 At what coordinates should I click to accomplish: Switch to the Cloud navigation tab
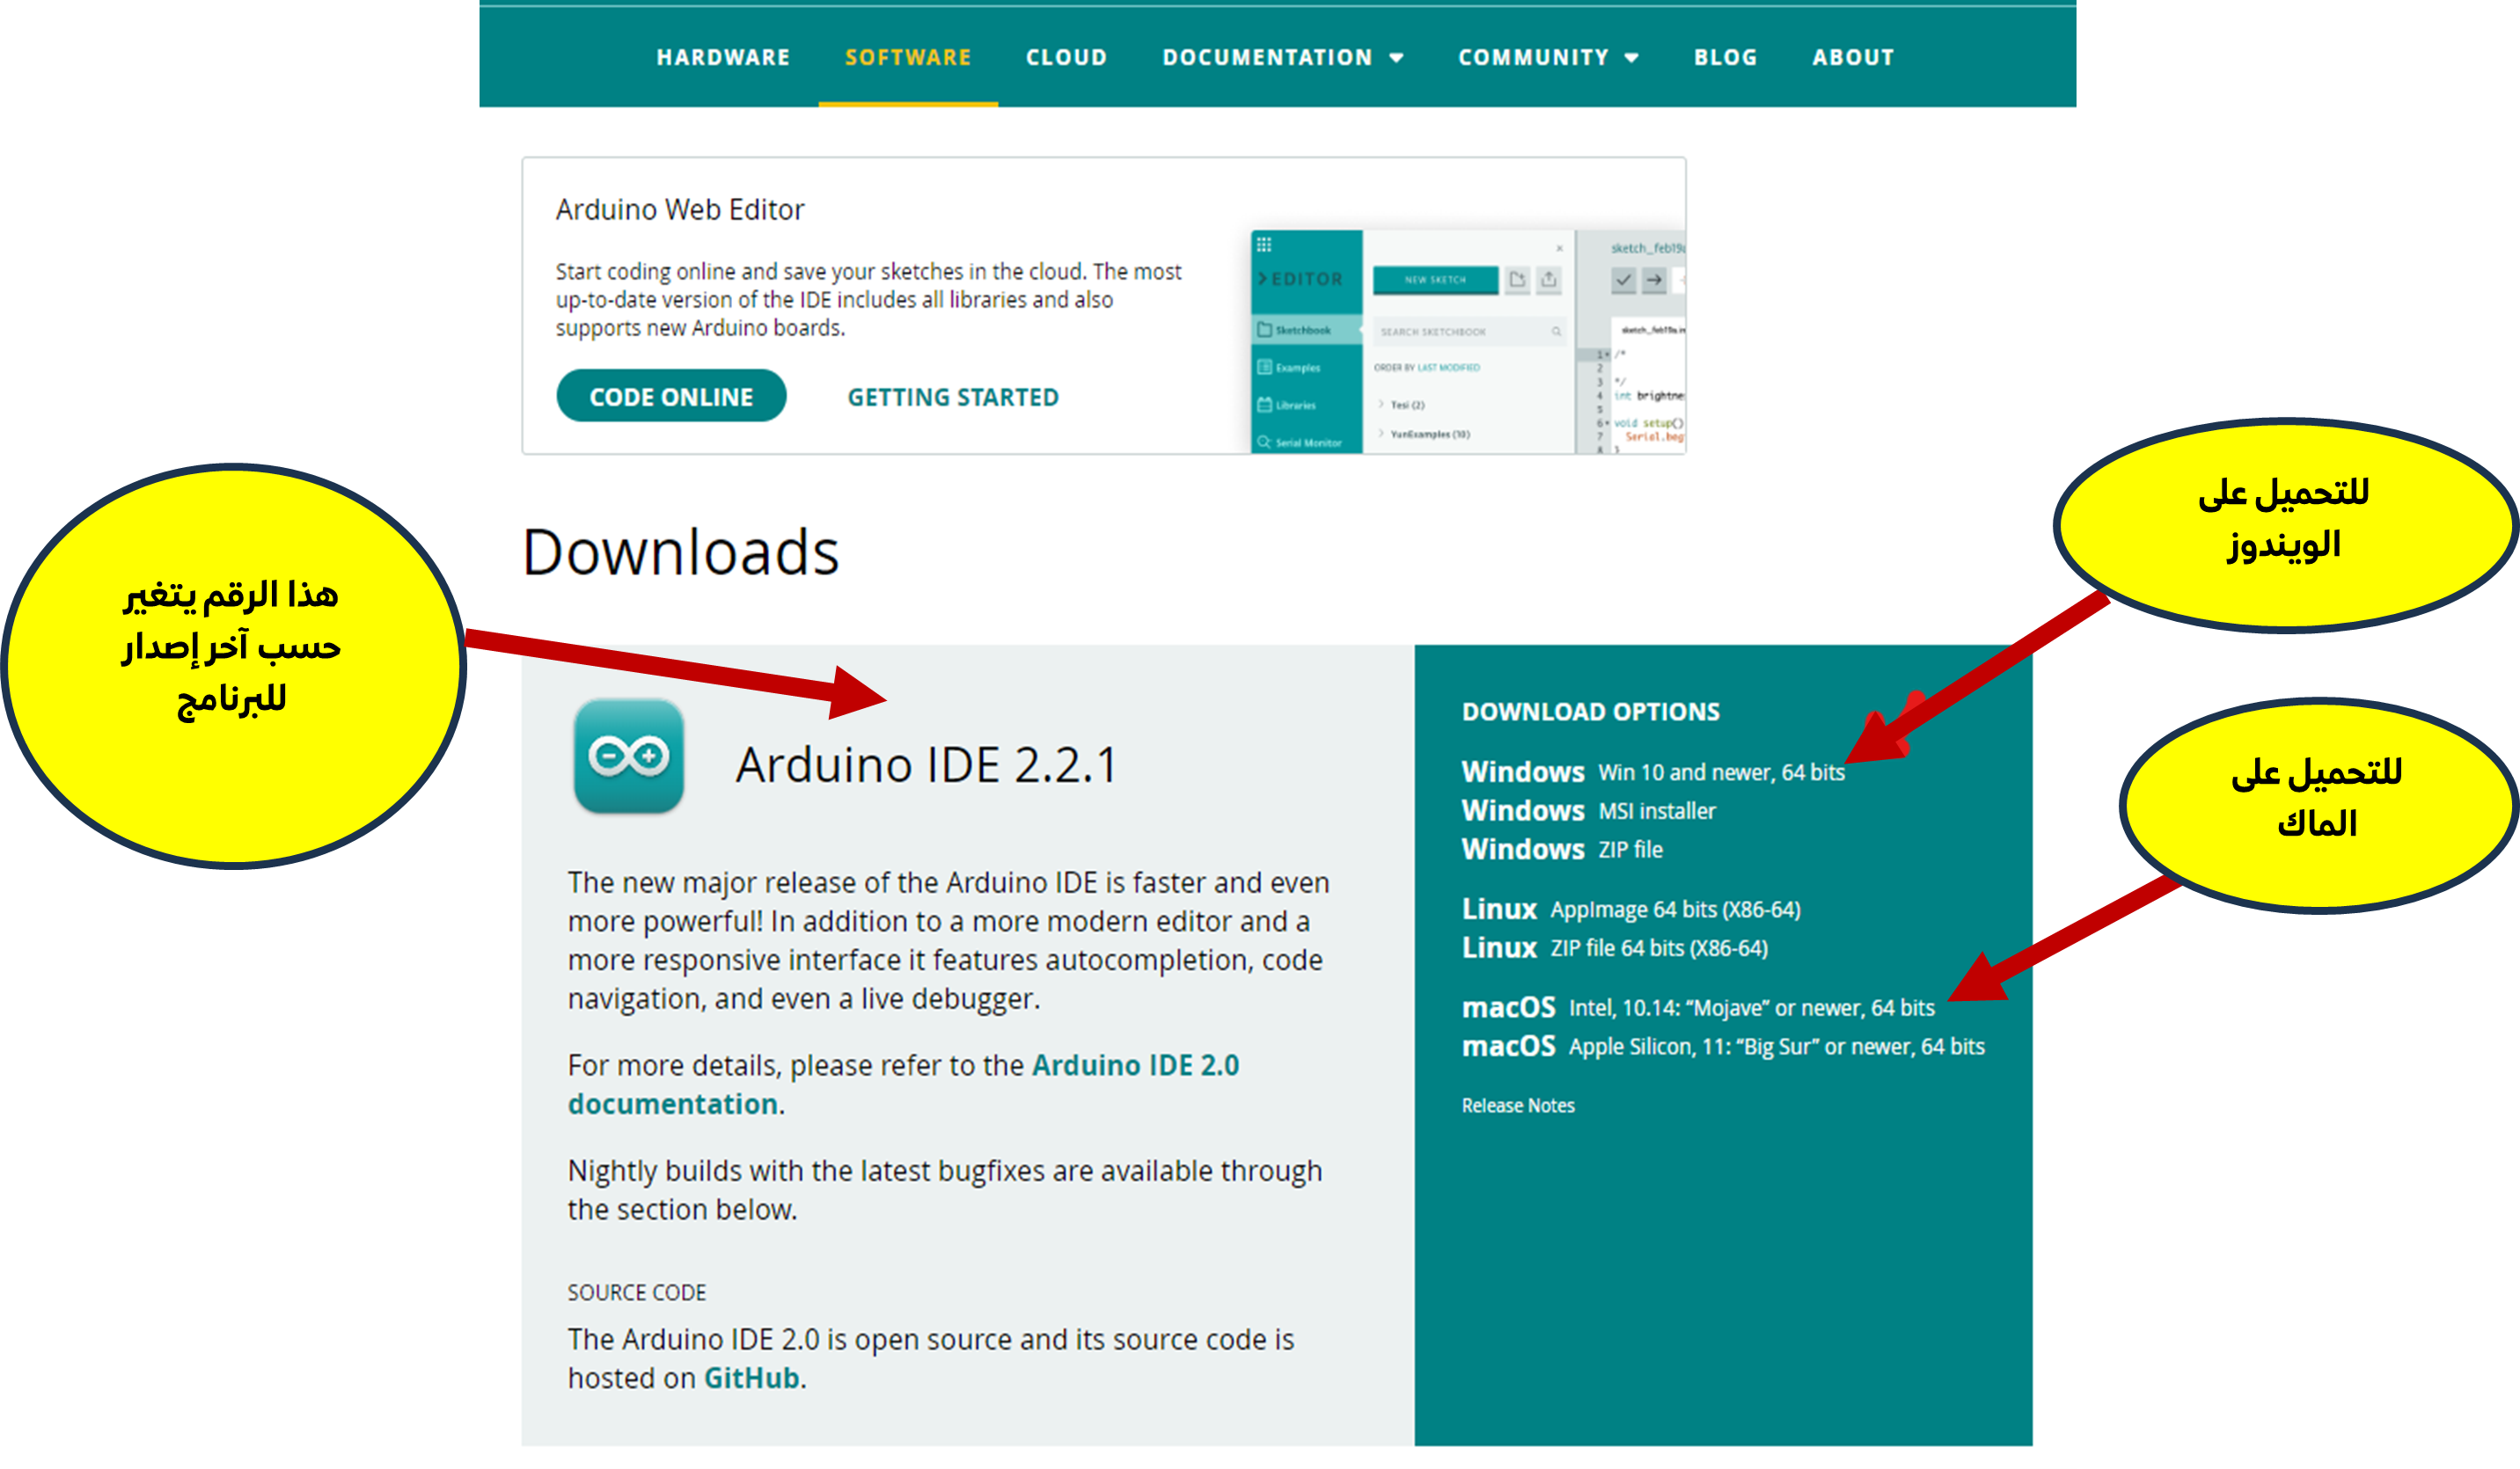pos(1066,58)
